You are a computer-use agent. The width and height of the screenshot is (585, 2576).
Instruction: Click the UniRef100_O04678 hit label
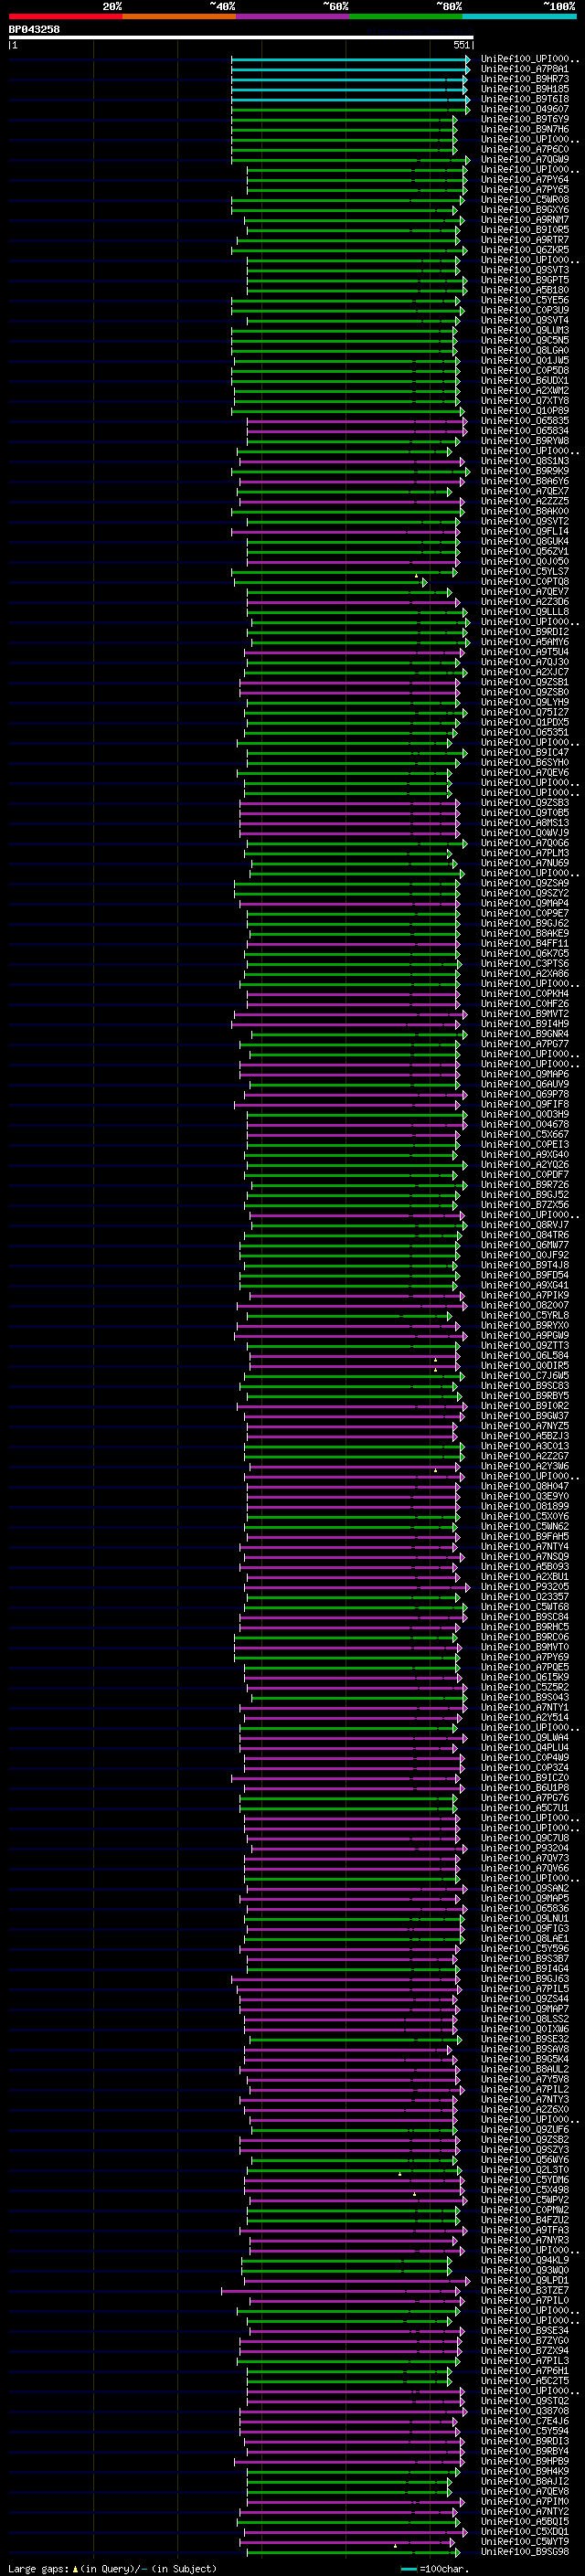pyautogui.click(x=525, y=1124)
